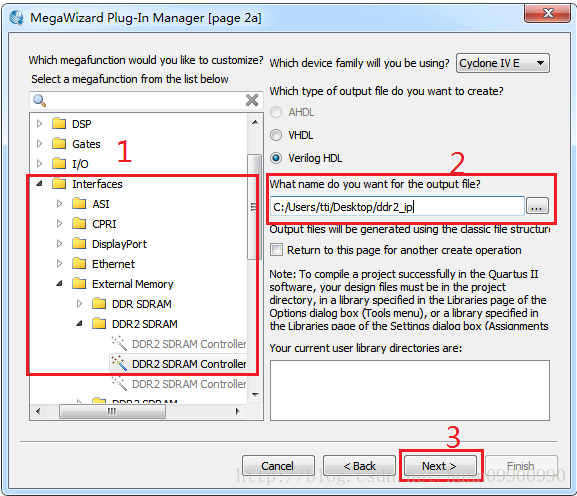This screenshot has height=496, width=577.
Task: Select the DDR SDRAM tree label
Action: [142, 304]
